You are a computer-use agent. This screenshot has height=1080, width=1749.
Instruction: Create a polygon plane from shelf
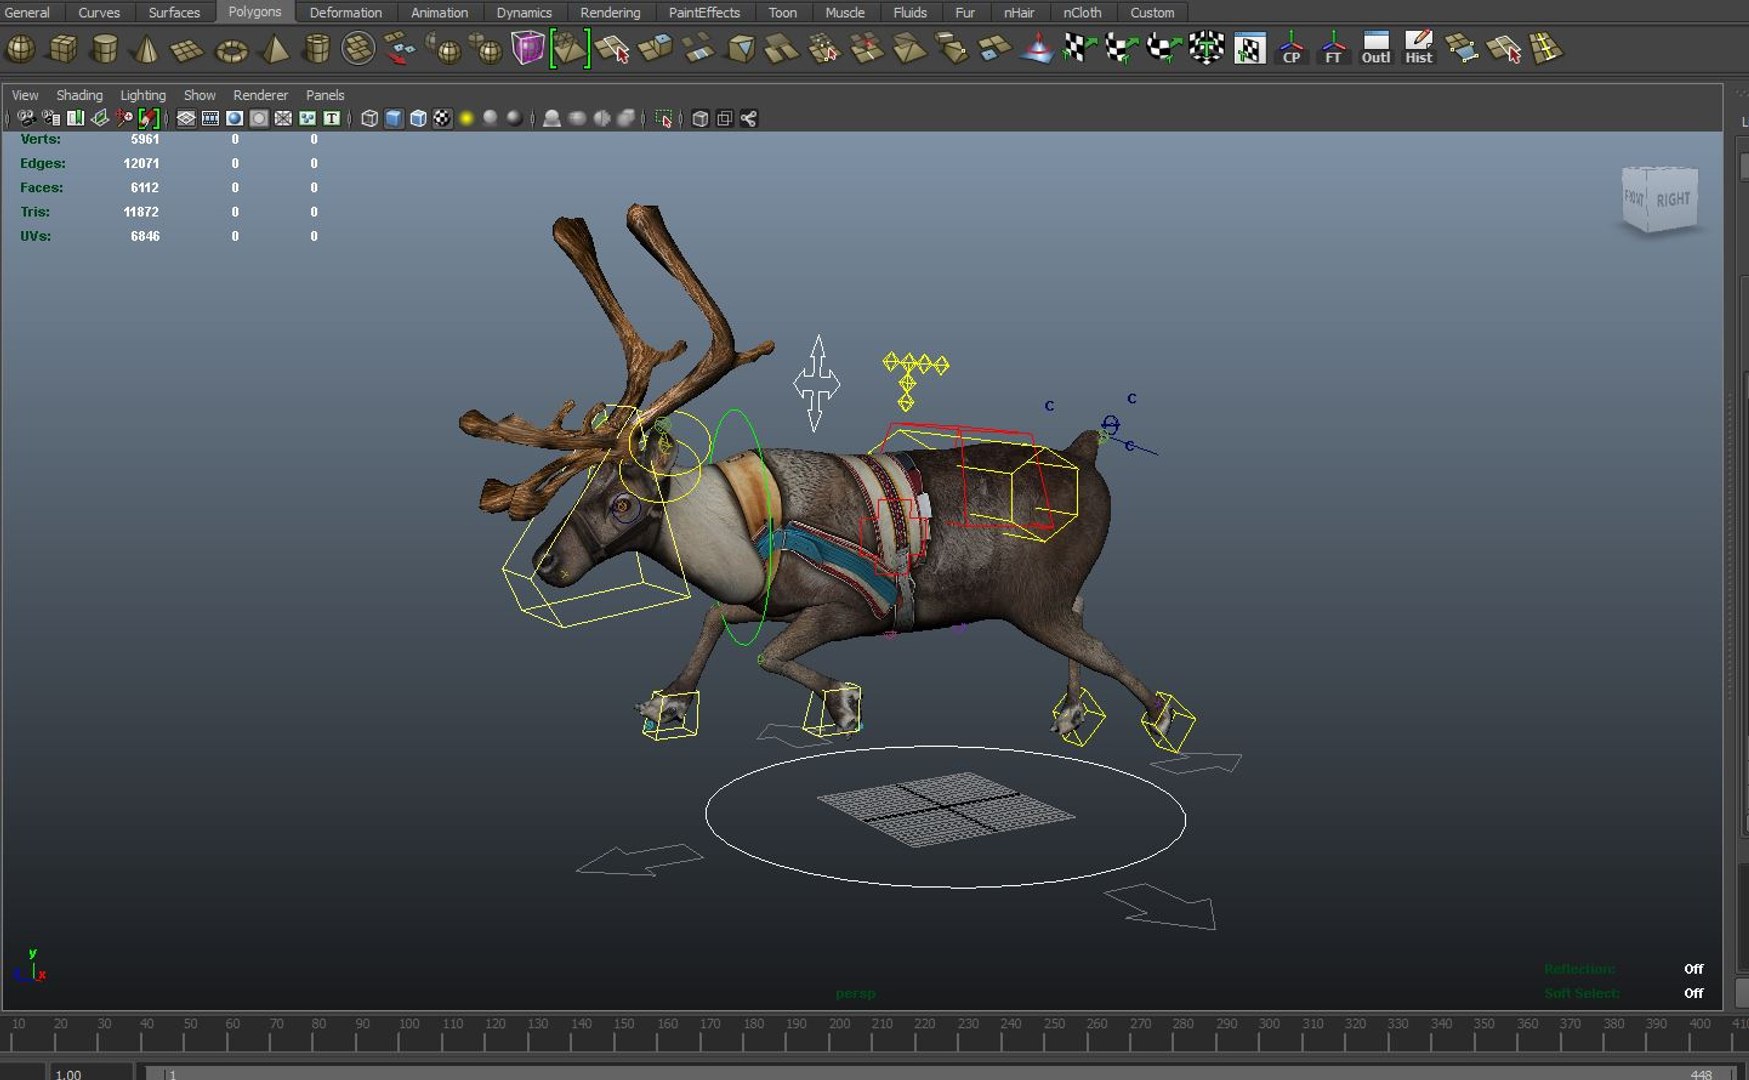click(x=187, y=48)
